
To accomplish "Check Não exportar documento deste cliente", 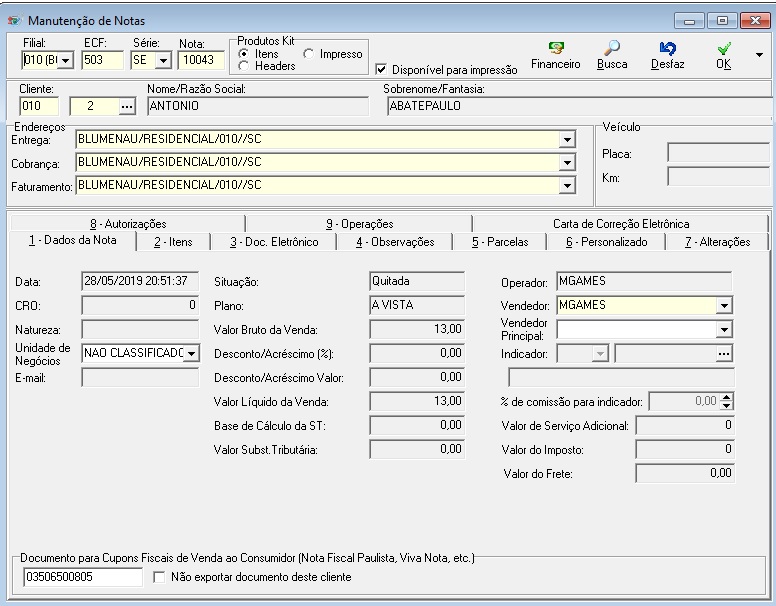I will (x=159, y=577).
